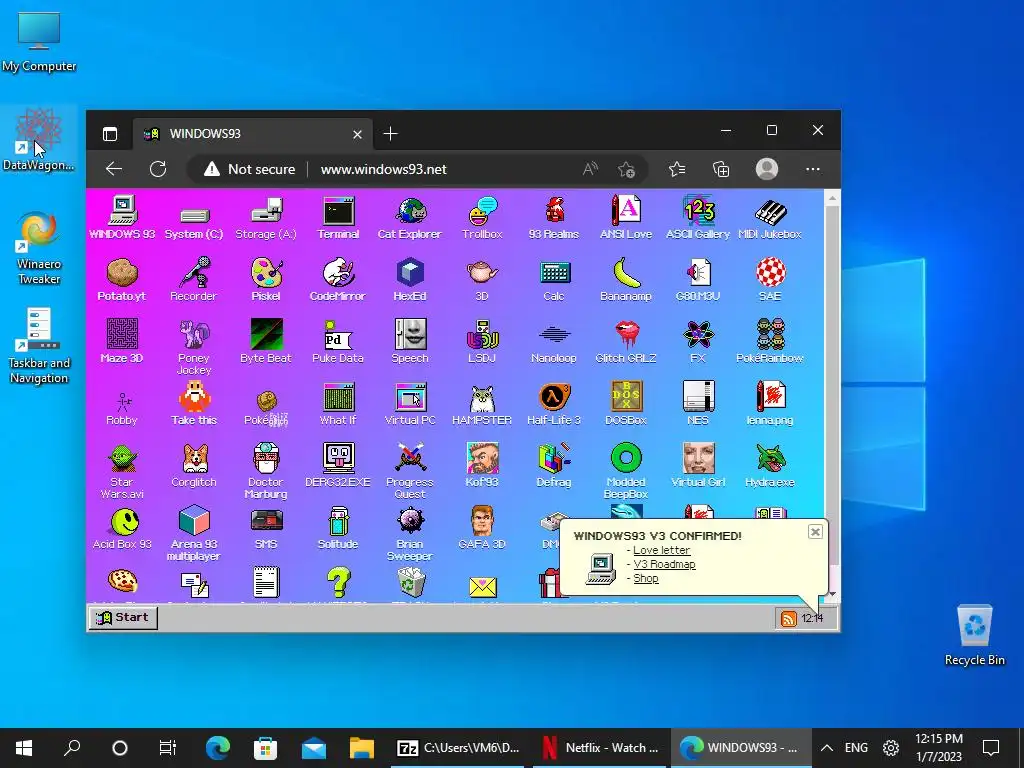Open Maze 3D
The width and height of the screenshot is (1024, 768).
122,342
